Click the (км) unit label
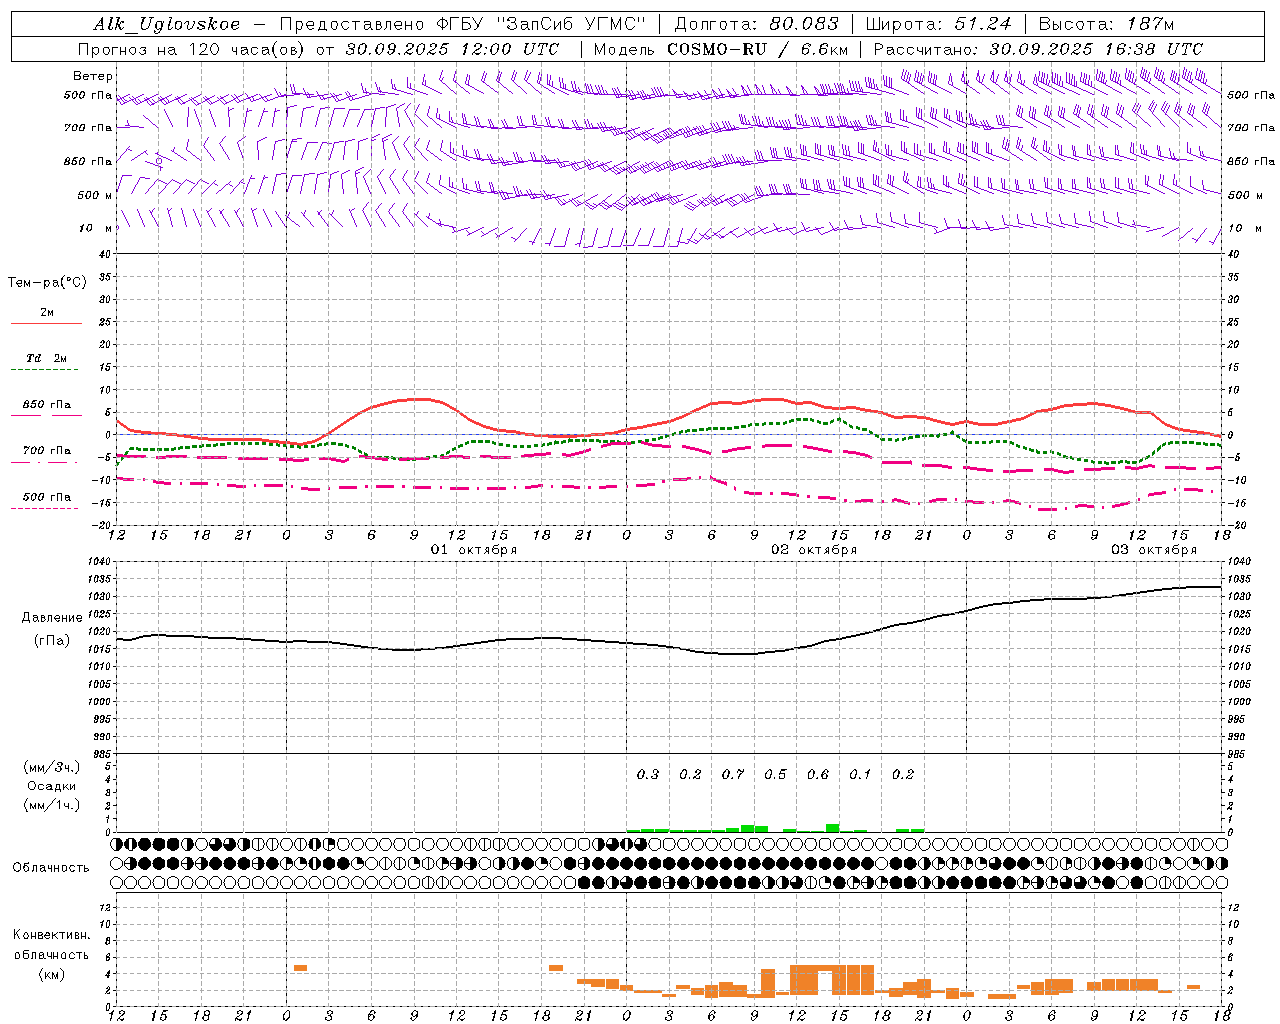This screenshot has height=1024, width=1280. [52, 974]
